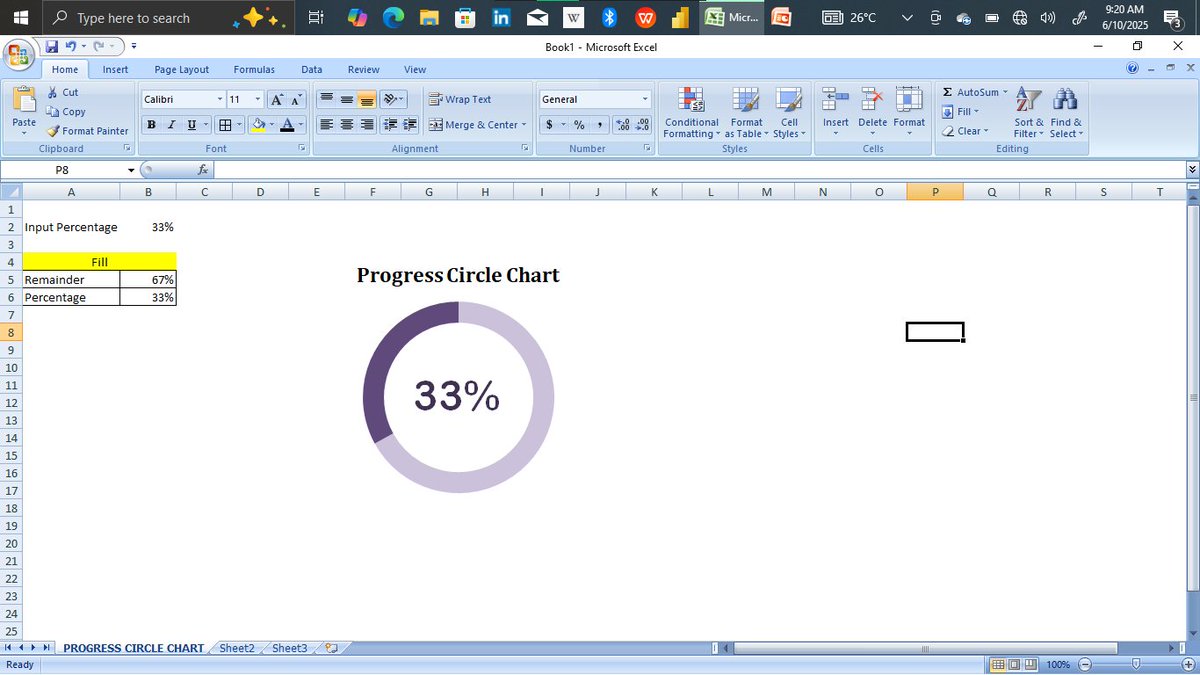This screenshot has width=1200, height=675.
Task: Open Cell Styles gallery
Action: pyautogui.click(x=789, y=112)
